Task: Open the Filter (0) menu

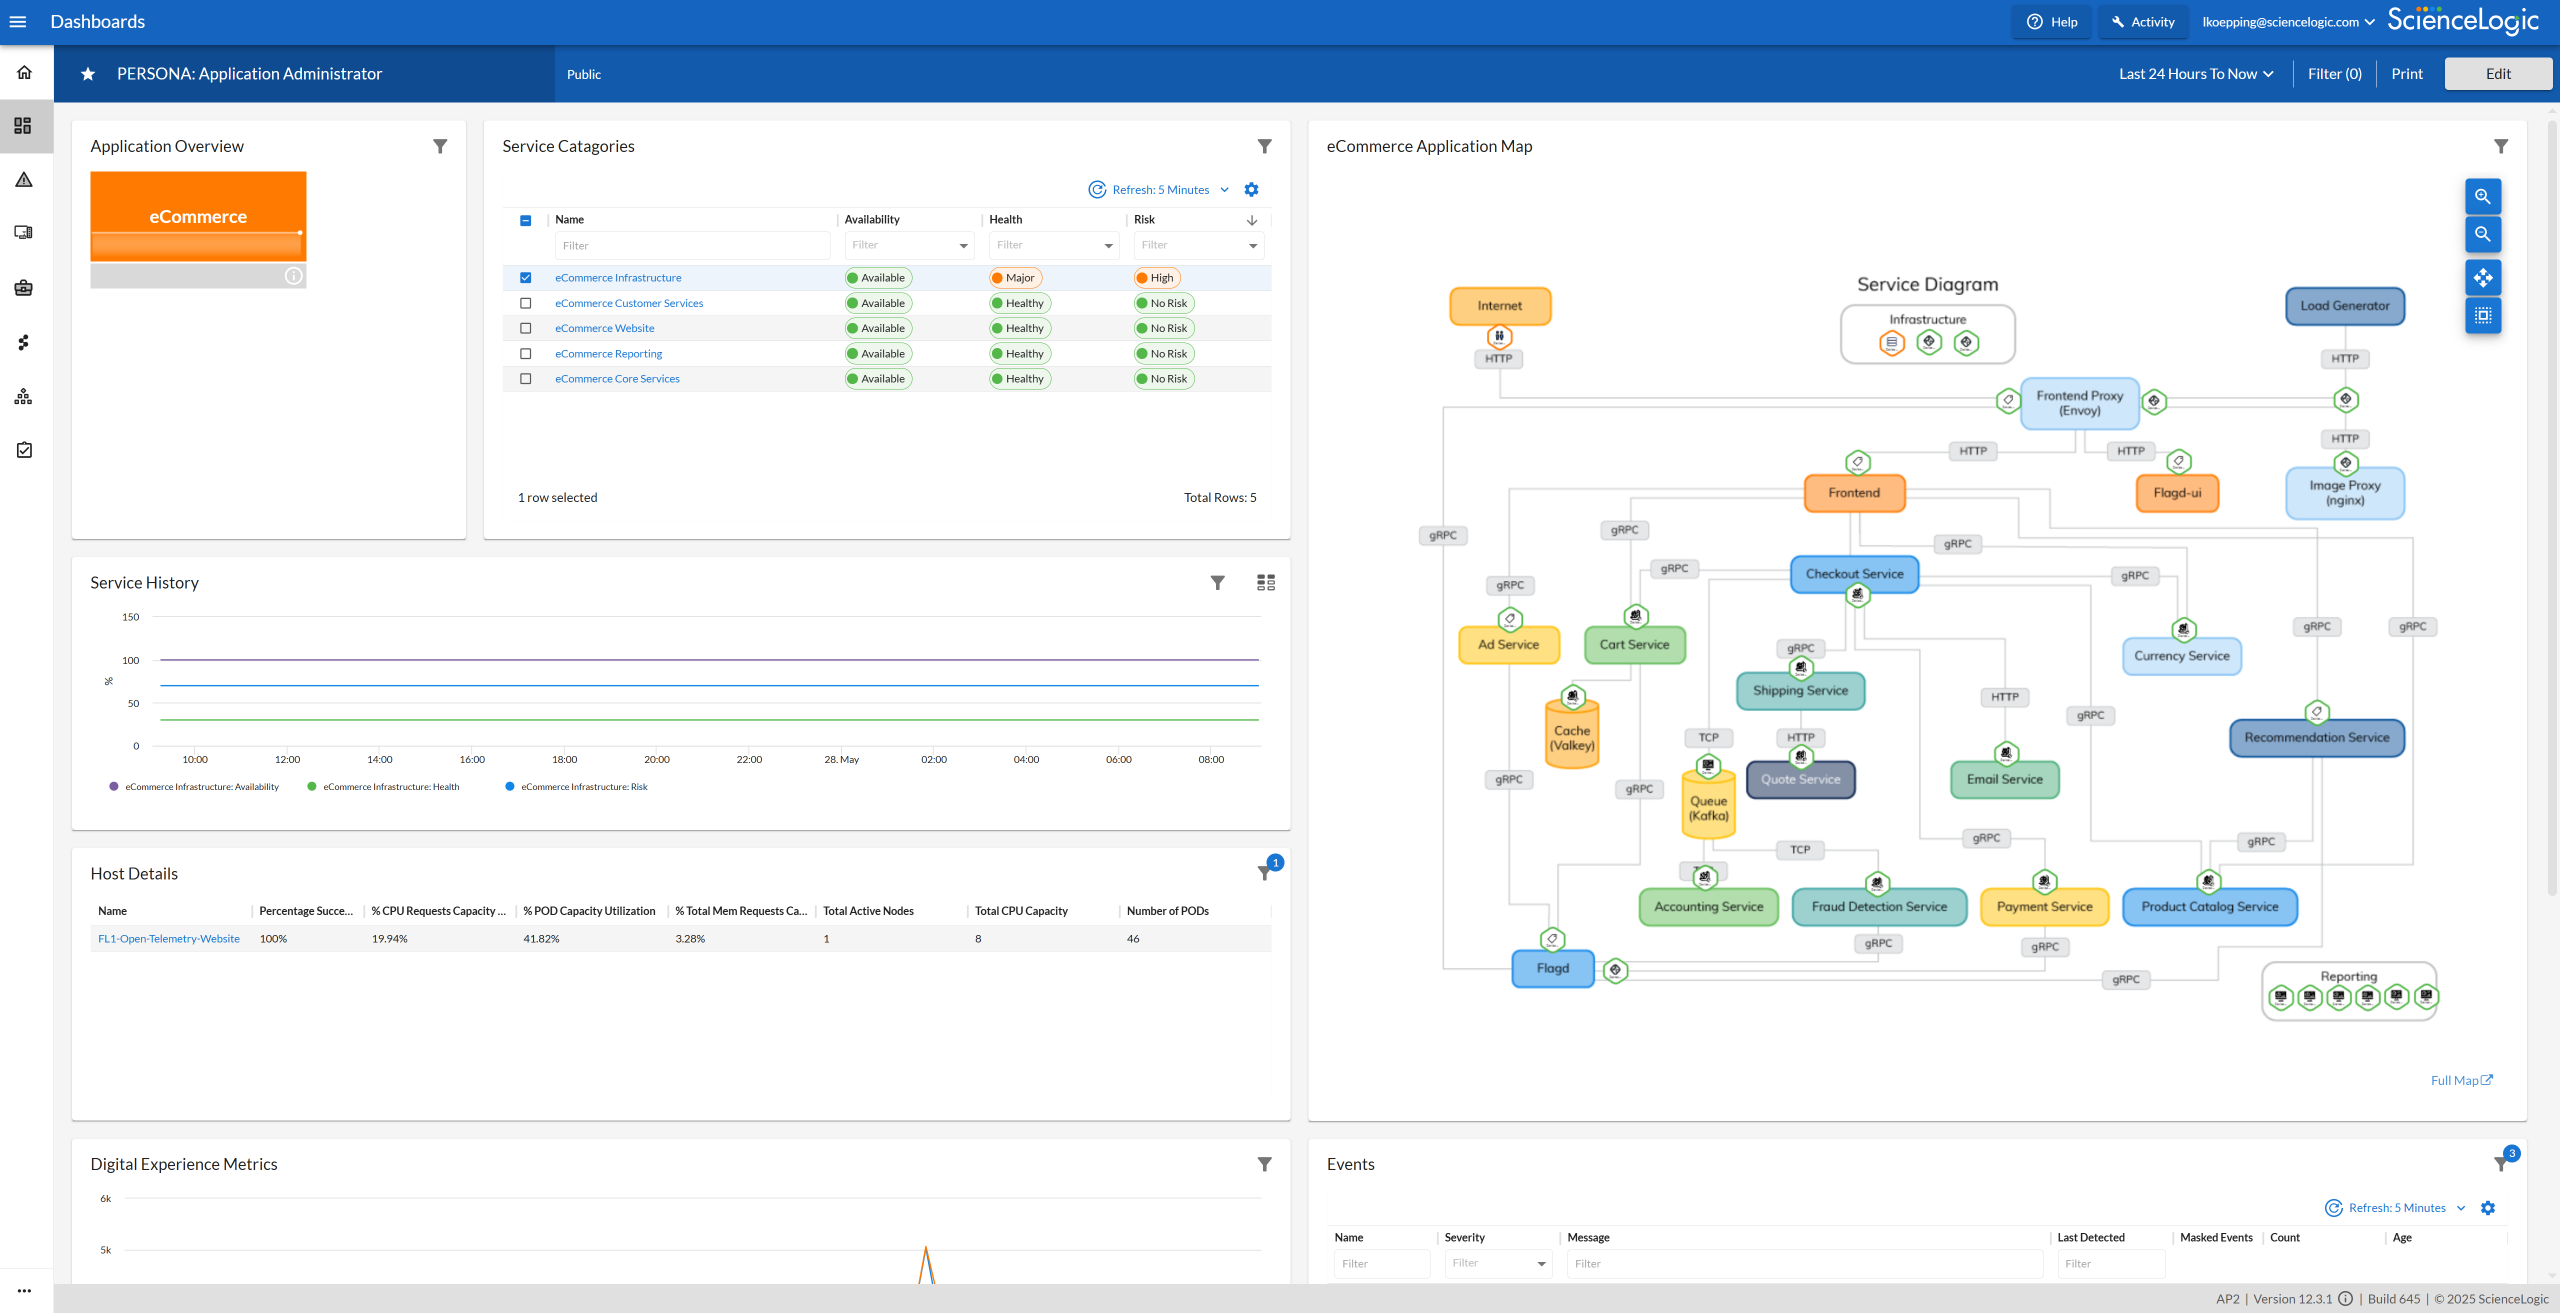Action: point(2334,74)
